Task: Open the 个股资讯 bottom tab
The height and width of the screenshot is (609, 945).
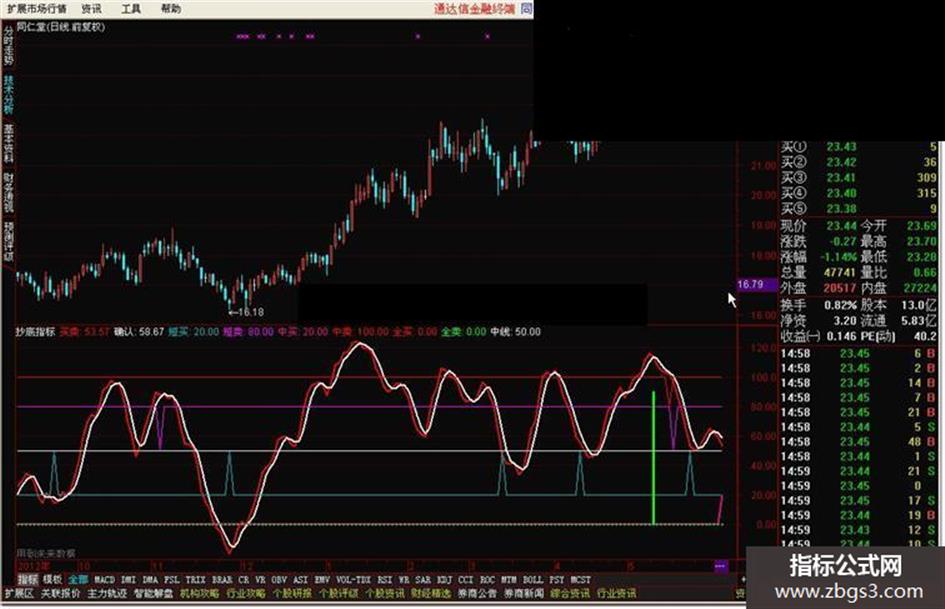Action: click(x=385, y=593)
